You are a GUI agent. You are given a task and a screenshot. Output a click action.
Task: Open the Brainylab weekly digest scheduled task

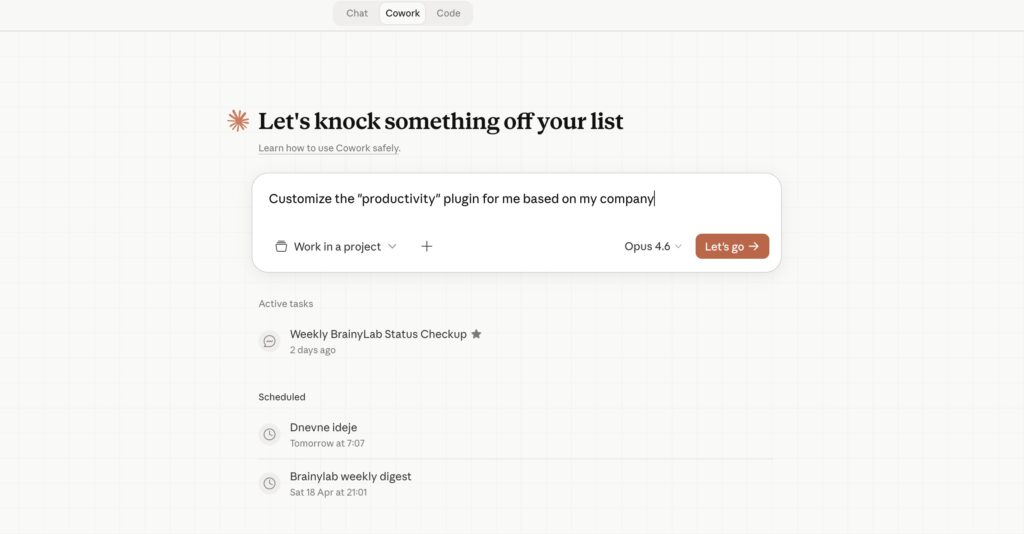(350, 477)
